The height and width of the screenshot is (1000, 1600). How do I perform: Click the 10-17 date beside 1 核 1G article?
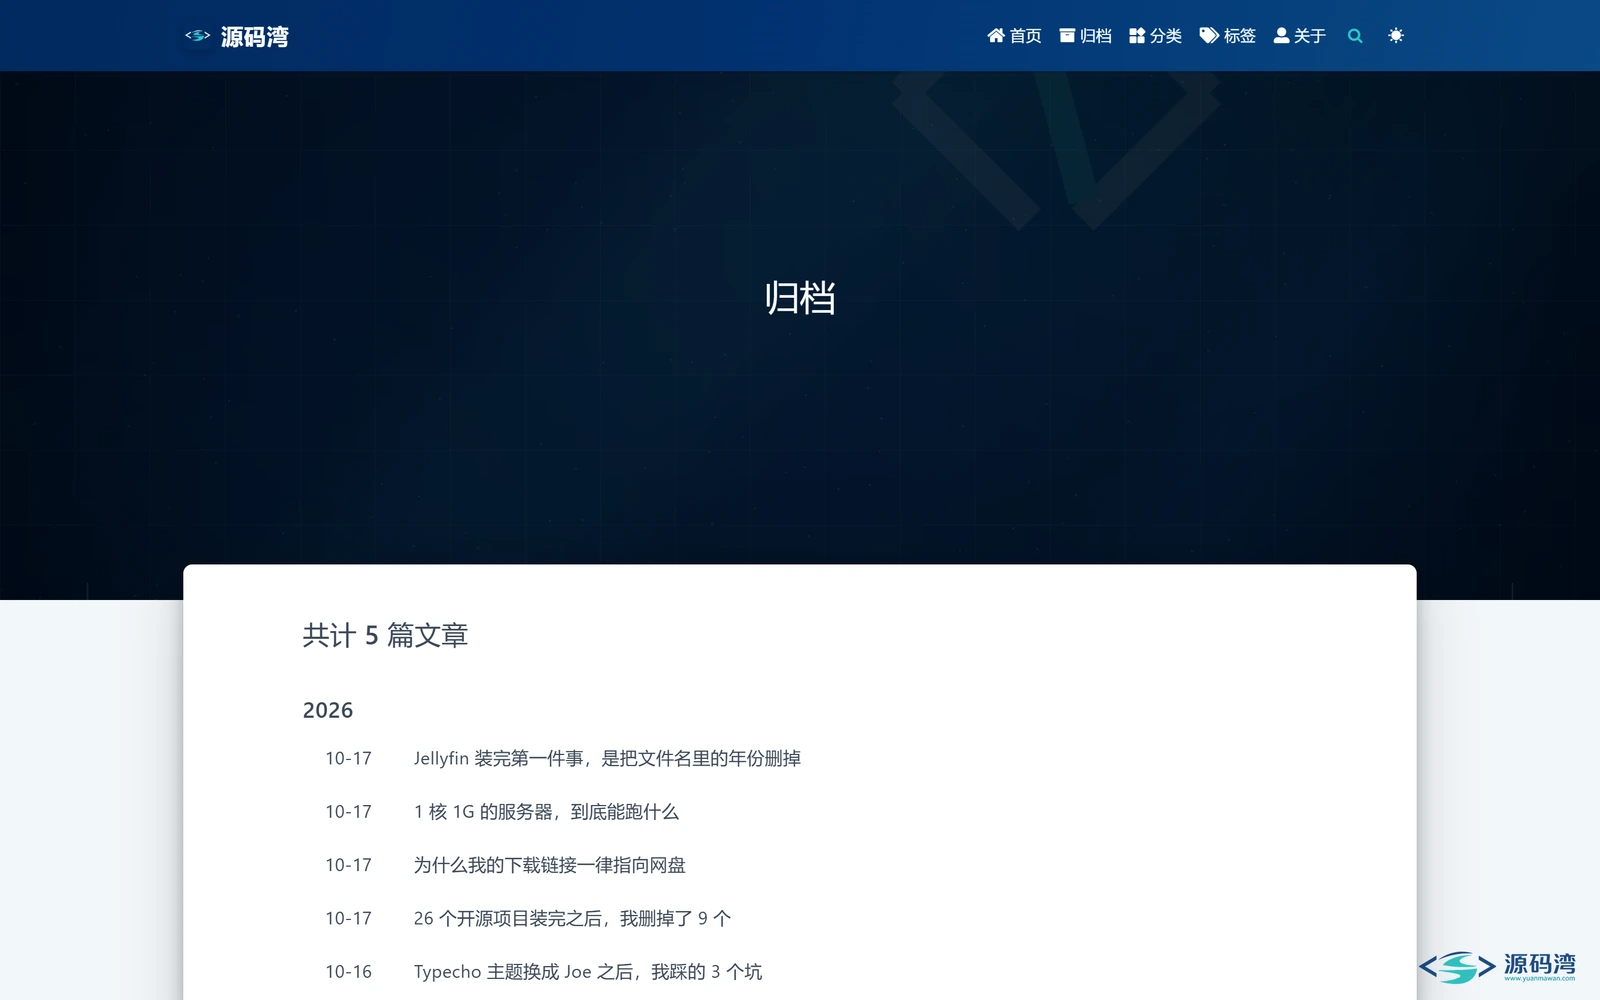tap(348, 812)
